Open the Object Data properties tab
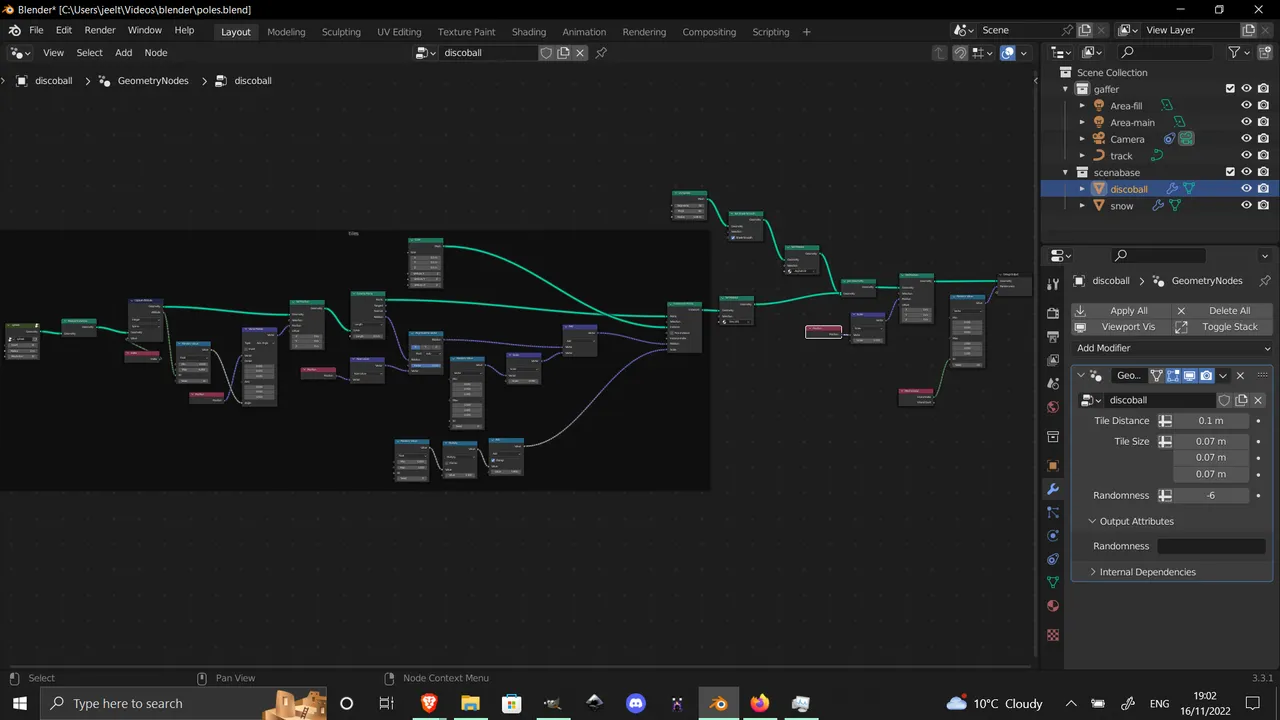1280x720 pixels. [x=1052, y=582]
